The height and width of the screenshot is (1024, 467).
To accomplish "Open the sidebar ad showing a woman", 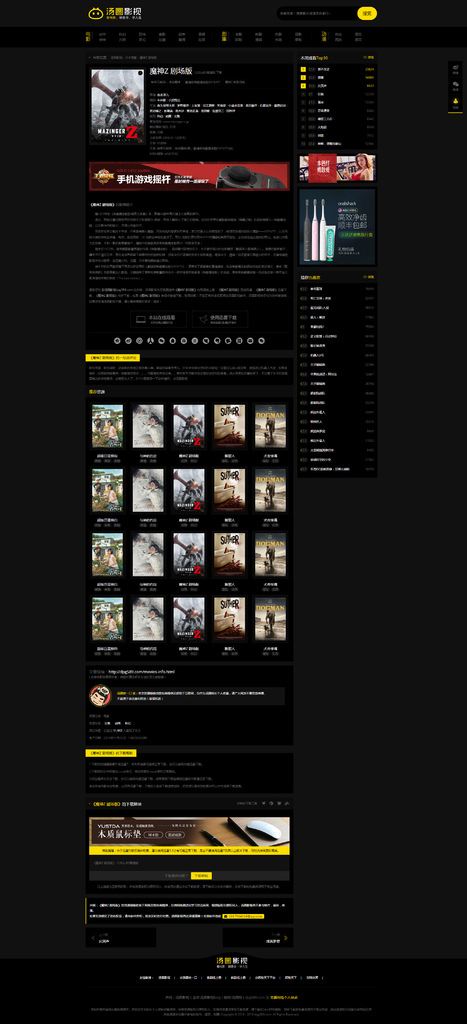I will pyautogui.click(x=337, y=167).
